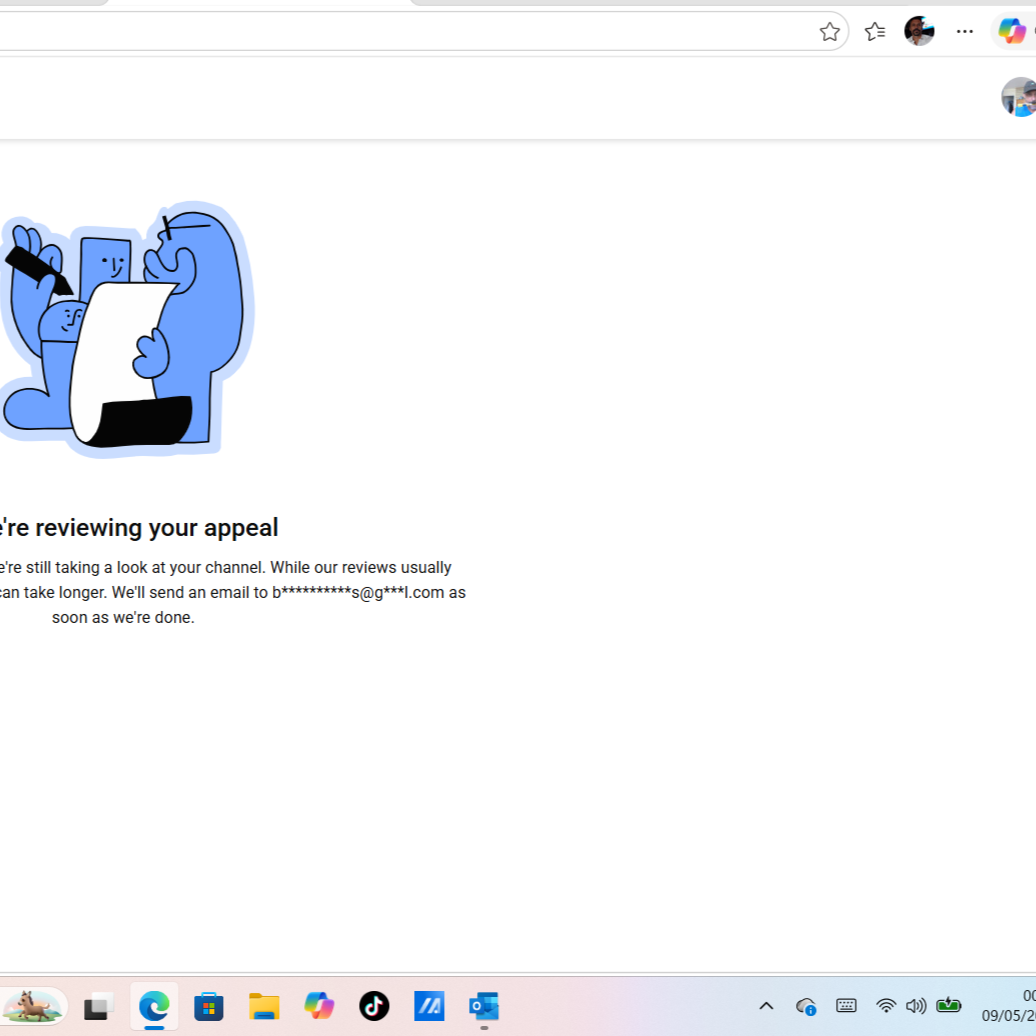Screen dimensions: 1036x1036
Task: Open File Explorer from the taskbar
Action: [x=264, y=1006]
